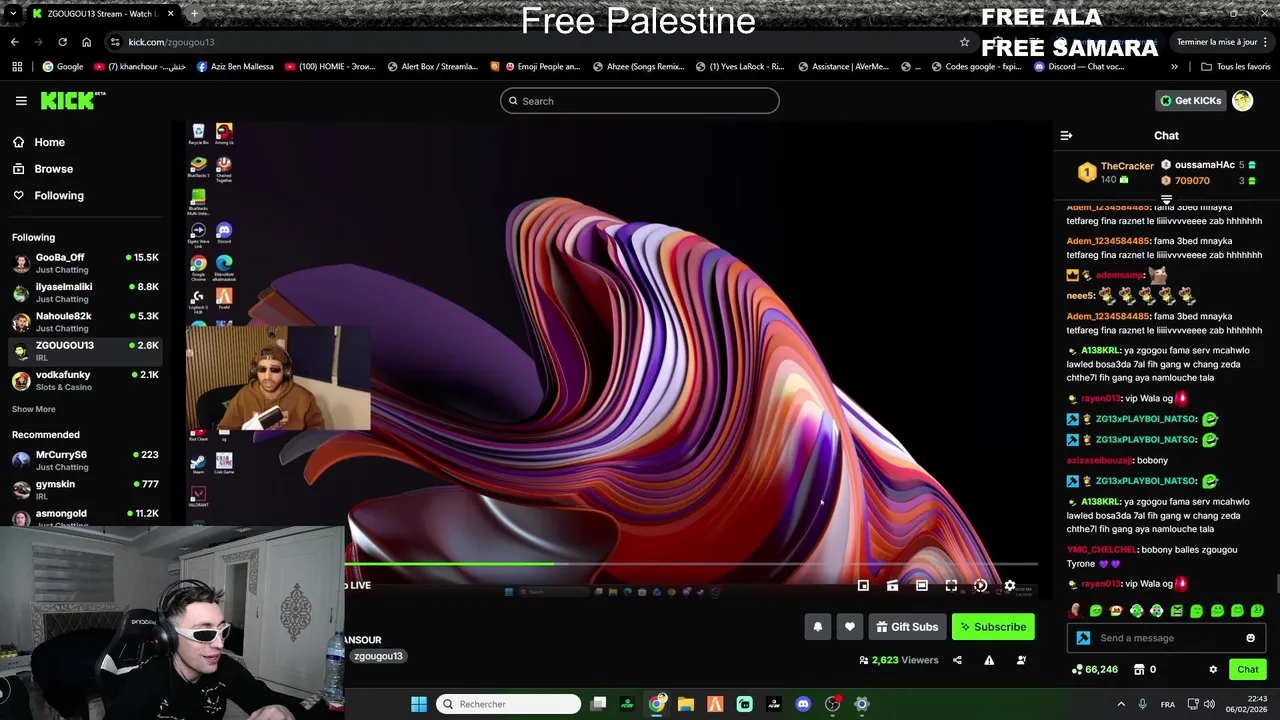
Task: Toggle the microphone icon in system tray
Action: pos(1142,704)
